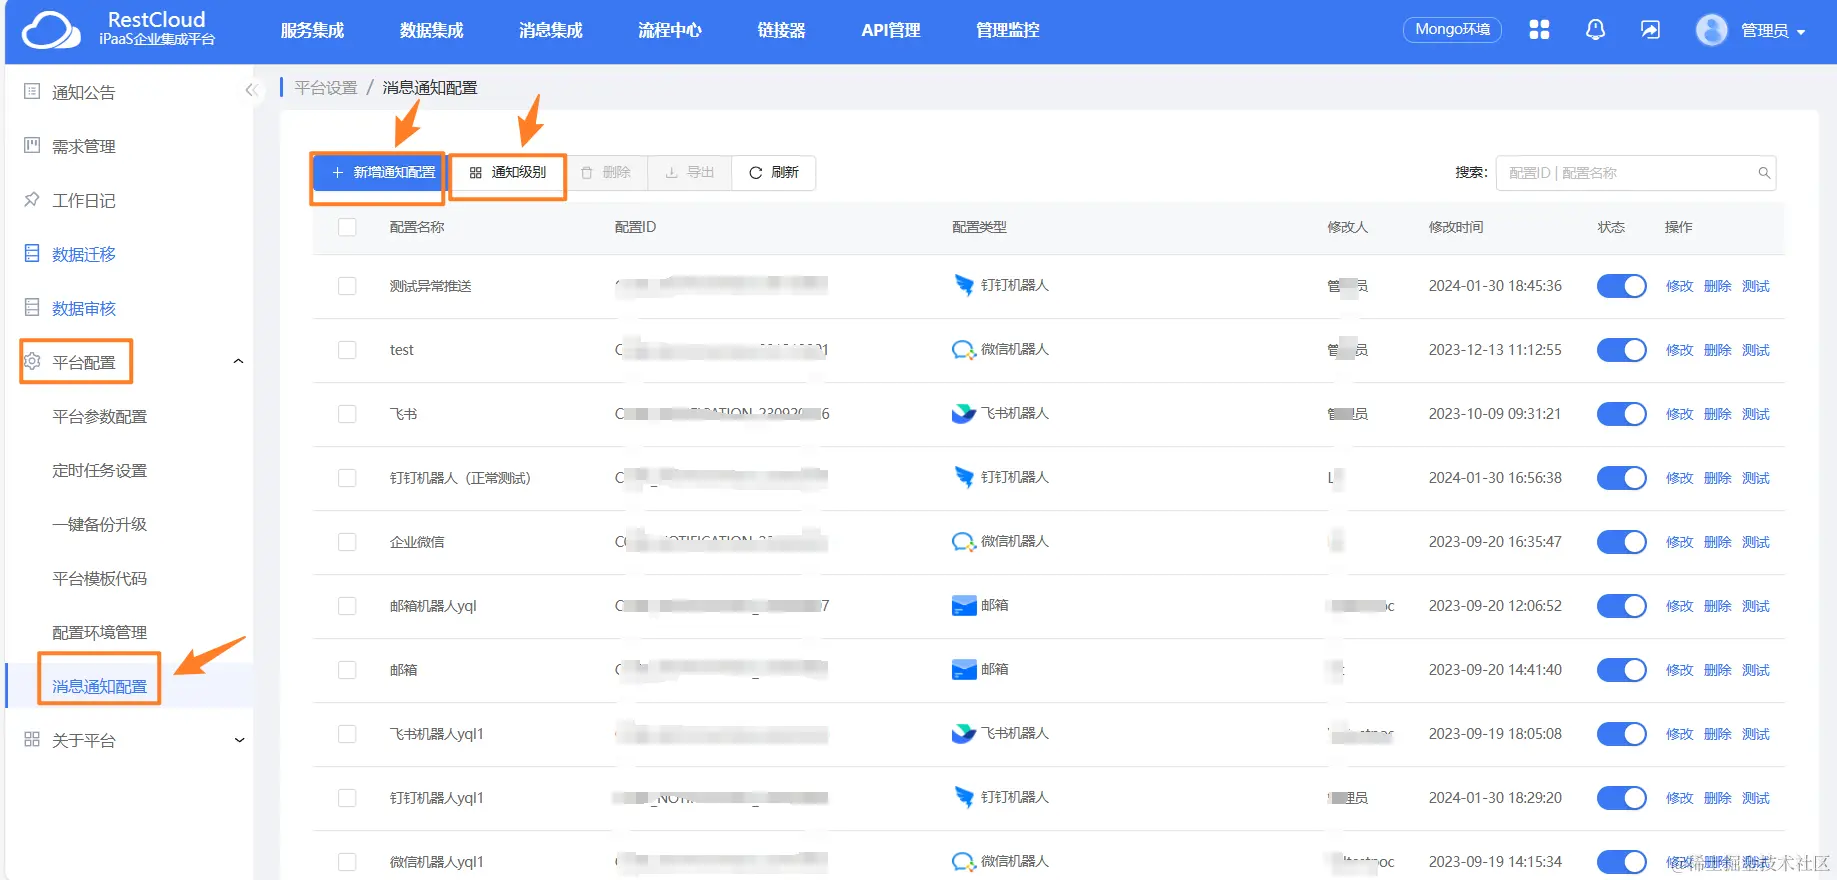Click Feishu robot icon in 飞书 row
The image size is (1837, 880).
[x=964, y=413]
